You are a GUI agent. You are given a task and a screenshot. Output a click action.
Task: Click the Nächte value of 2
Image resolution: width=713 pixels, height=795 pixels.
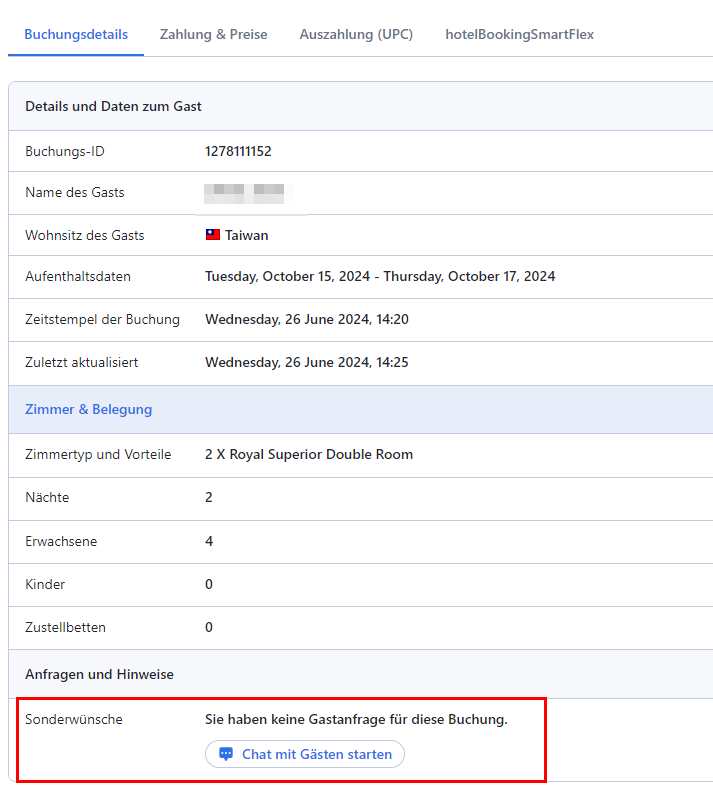pos(209,497)
